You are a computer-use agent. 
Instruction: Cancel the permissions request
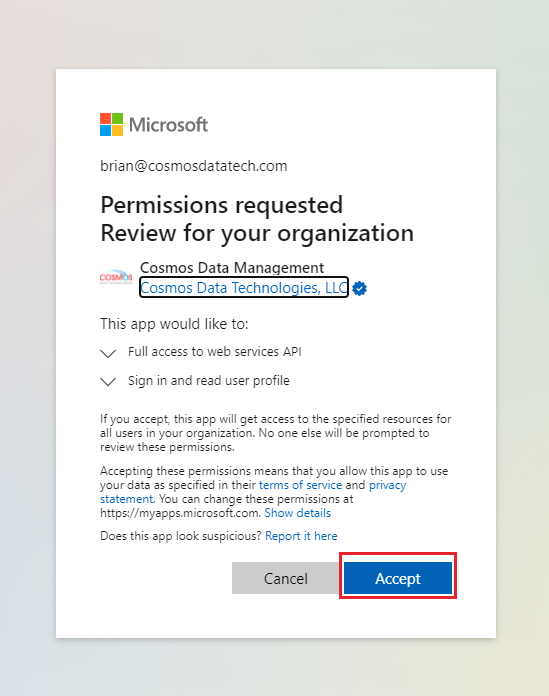286,578
